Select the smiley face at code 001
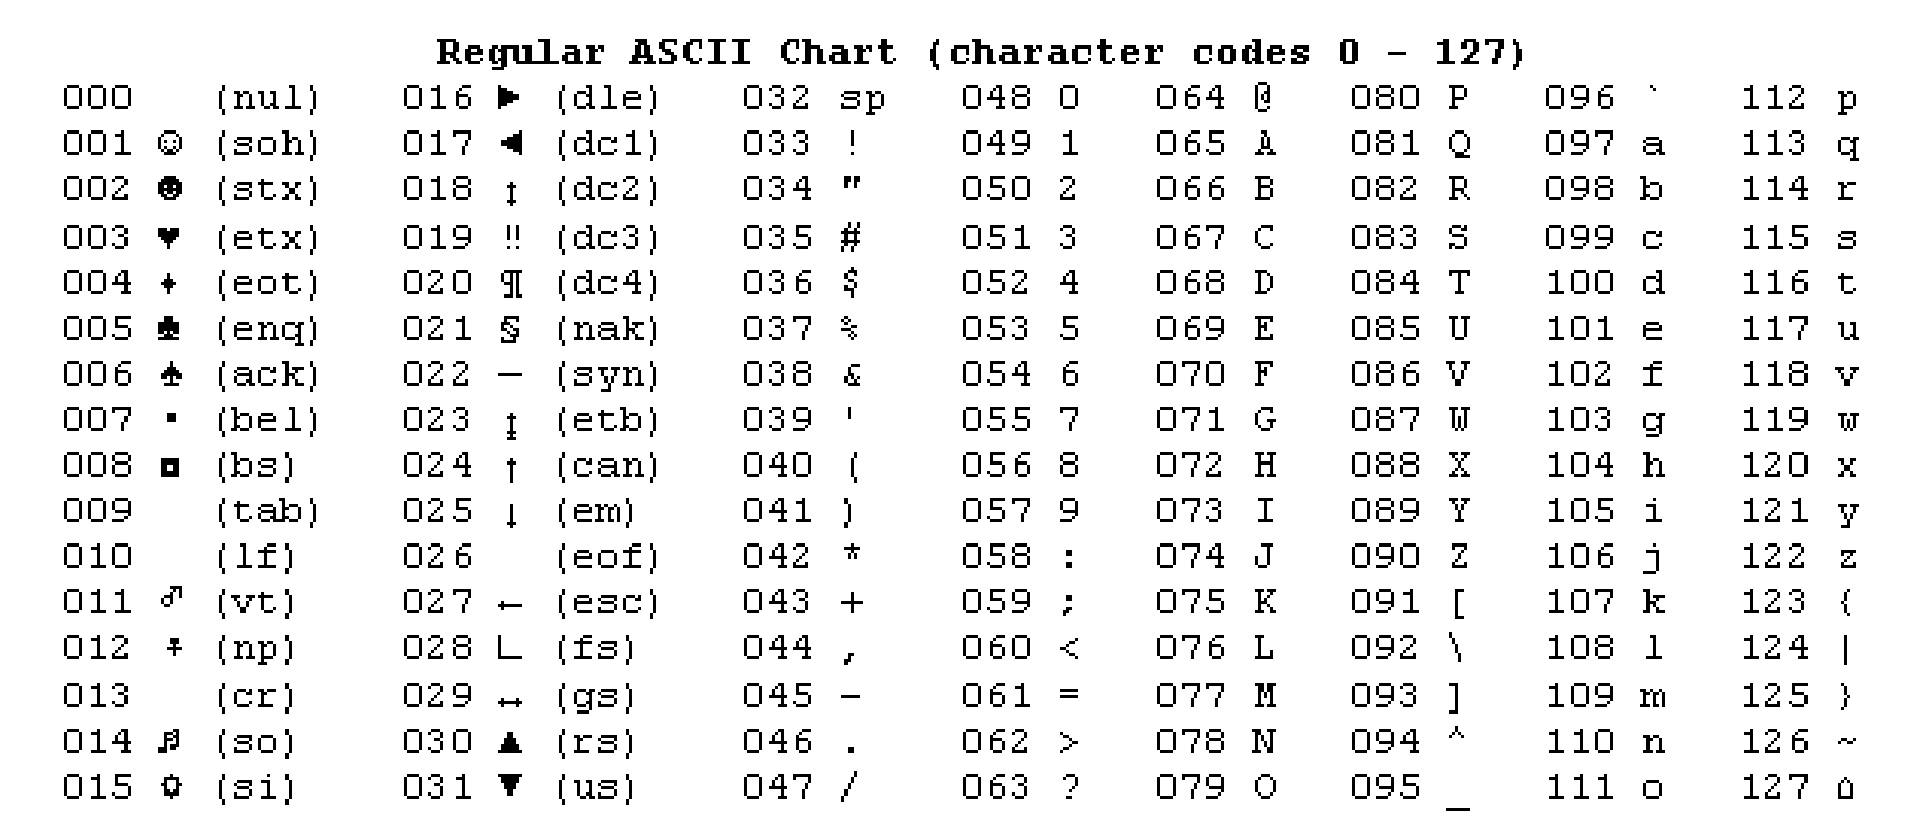Screen dimensions: 1920x829 click(x=169, y=144)
